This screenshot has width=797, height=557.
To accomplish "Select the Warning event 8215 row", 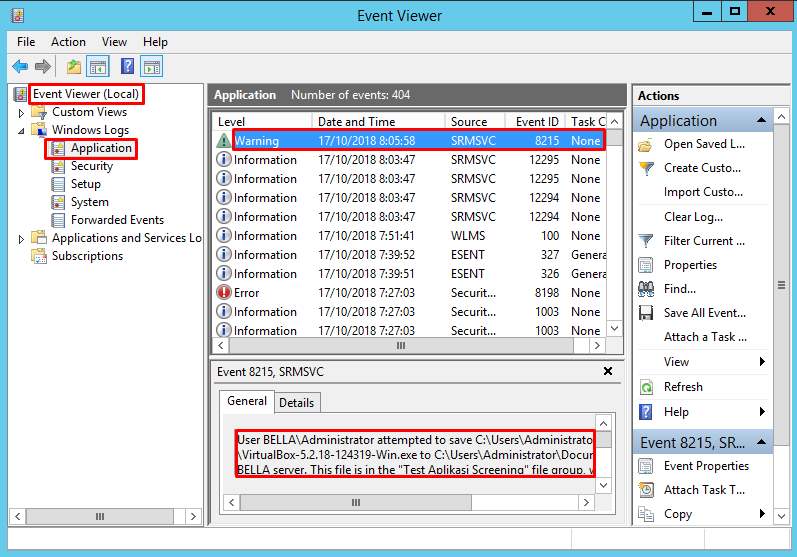I will (410, 140).
